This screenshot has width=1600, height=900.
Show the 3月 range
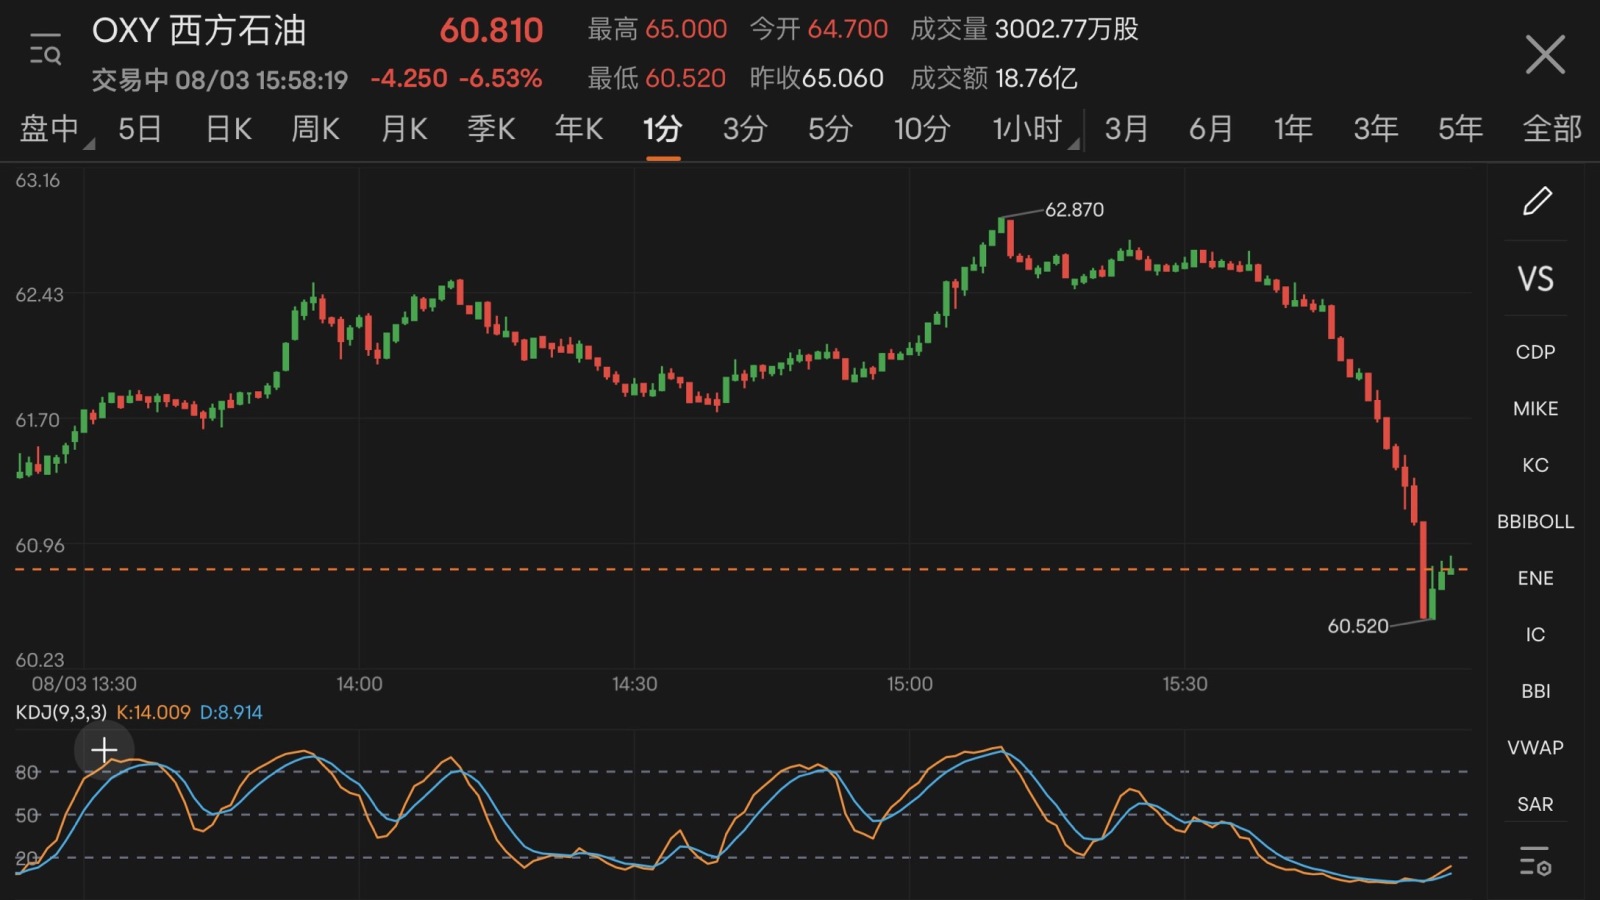[x=1126, y=129]
